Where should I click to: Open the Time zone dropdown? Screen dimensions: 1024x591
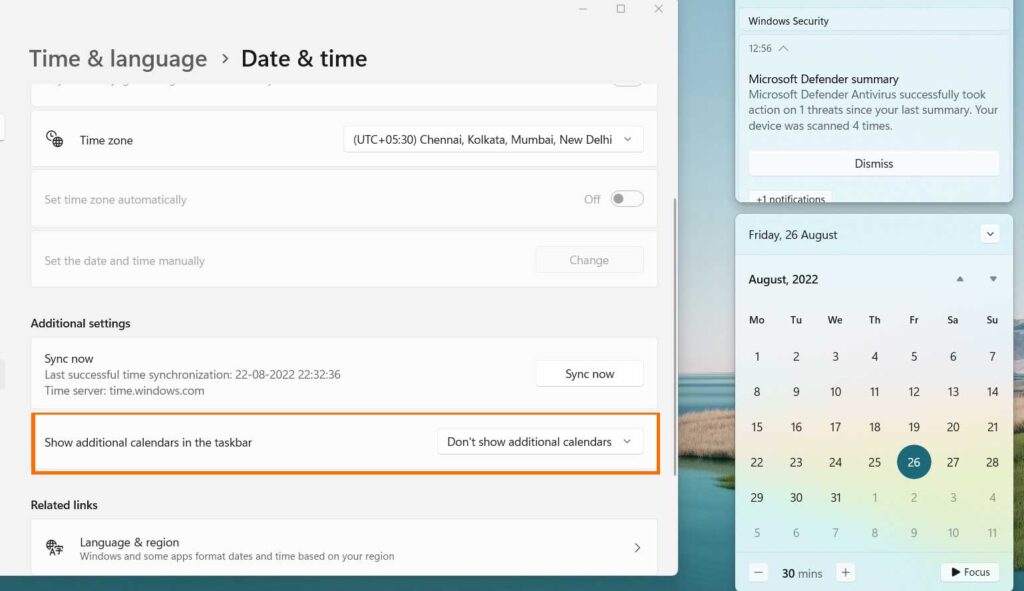[x=493, y=140]
